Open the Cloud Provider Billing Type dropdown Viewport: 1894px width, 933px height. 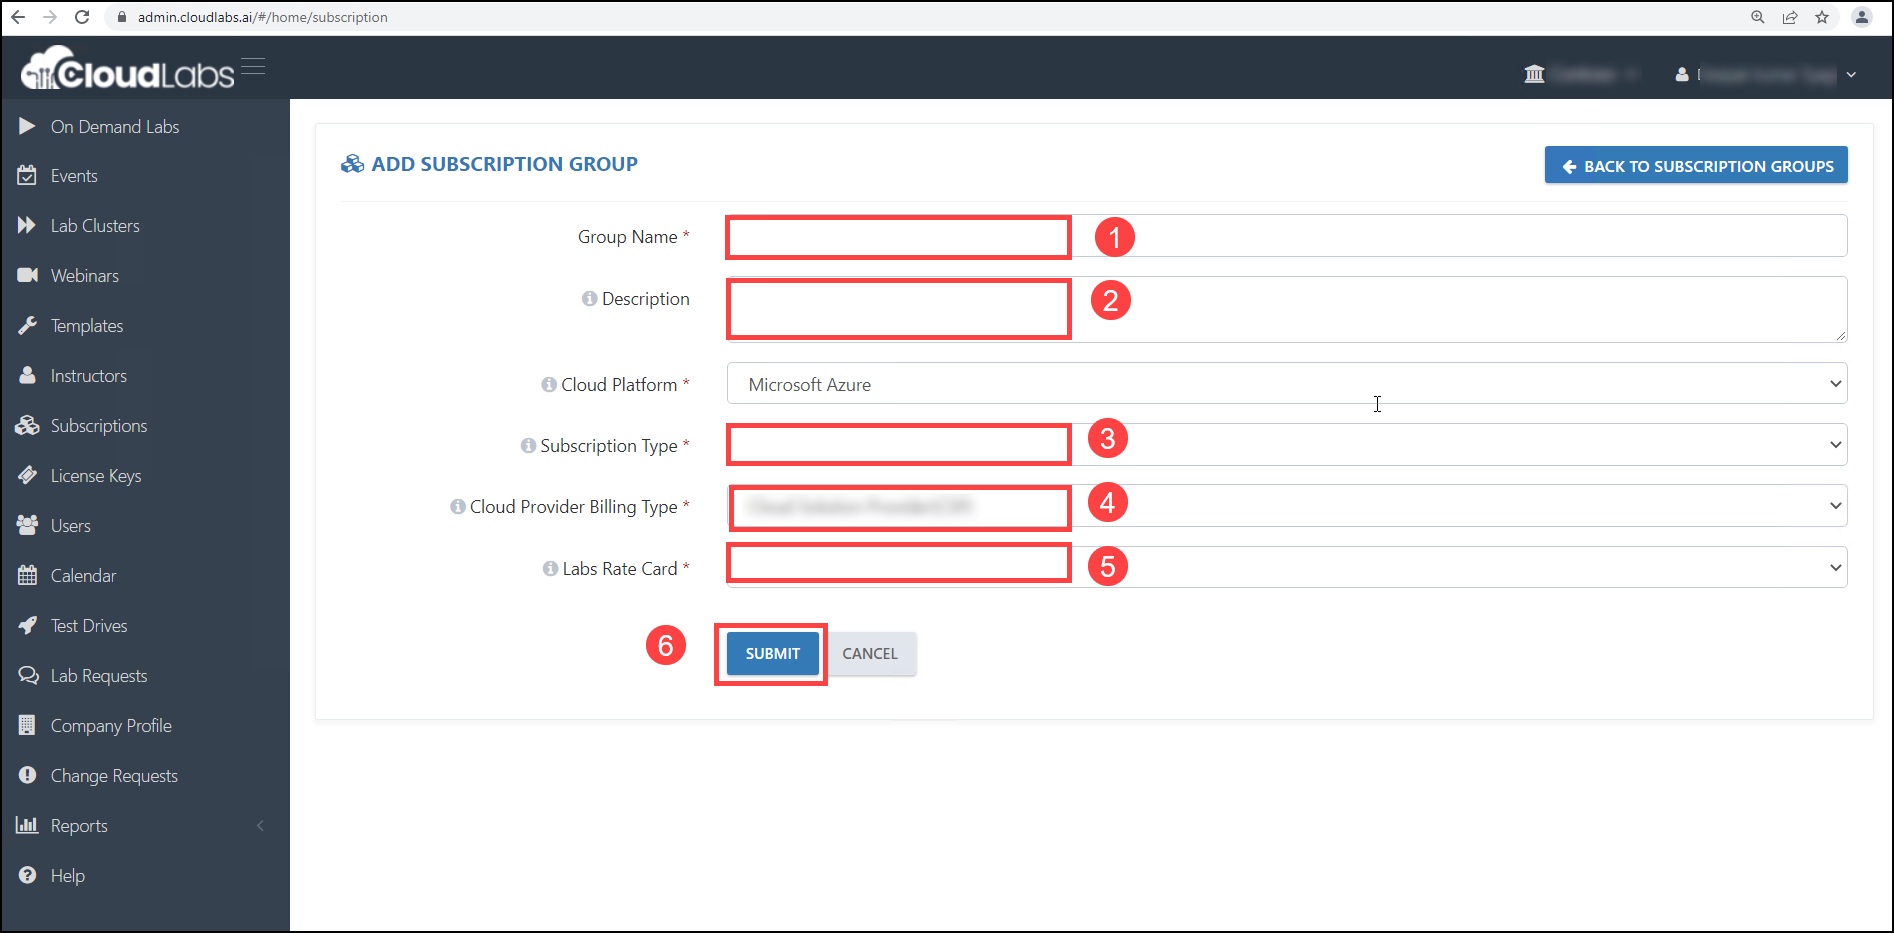pos(1287,506)
